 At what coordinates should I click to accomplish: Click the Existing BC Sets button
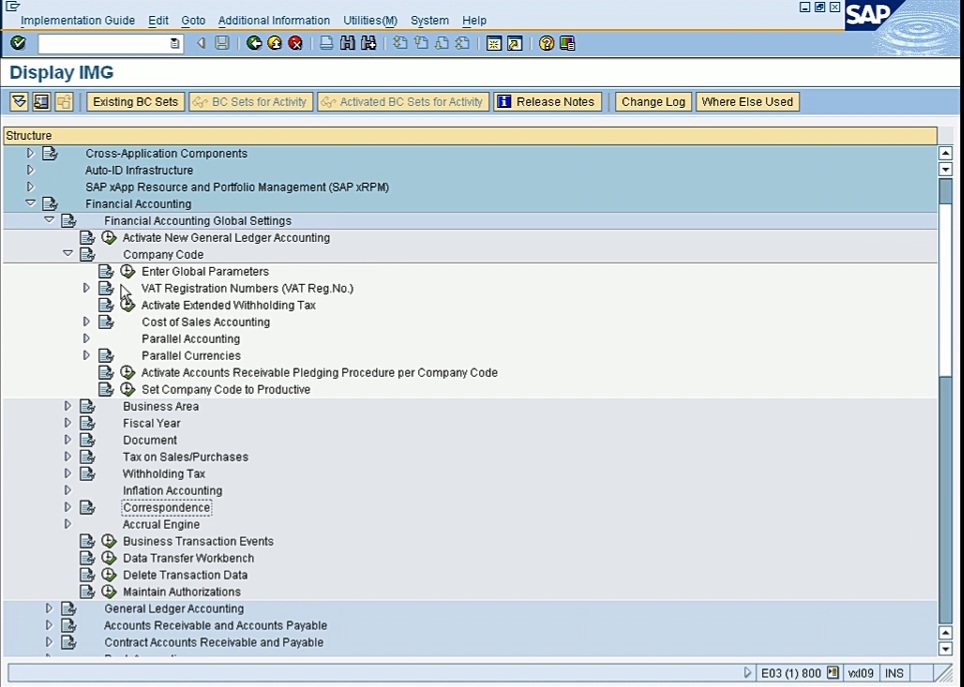point(135,101)
